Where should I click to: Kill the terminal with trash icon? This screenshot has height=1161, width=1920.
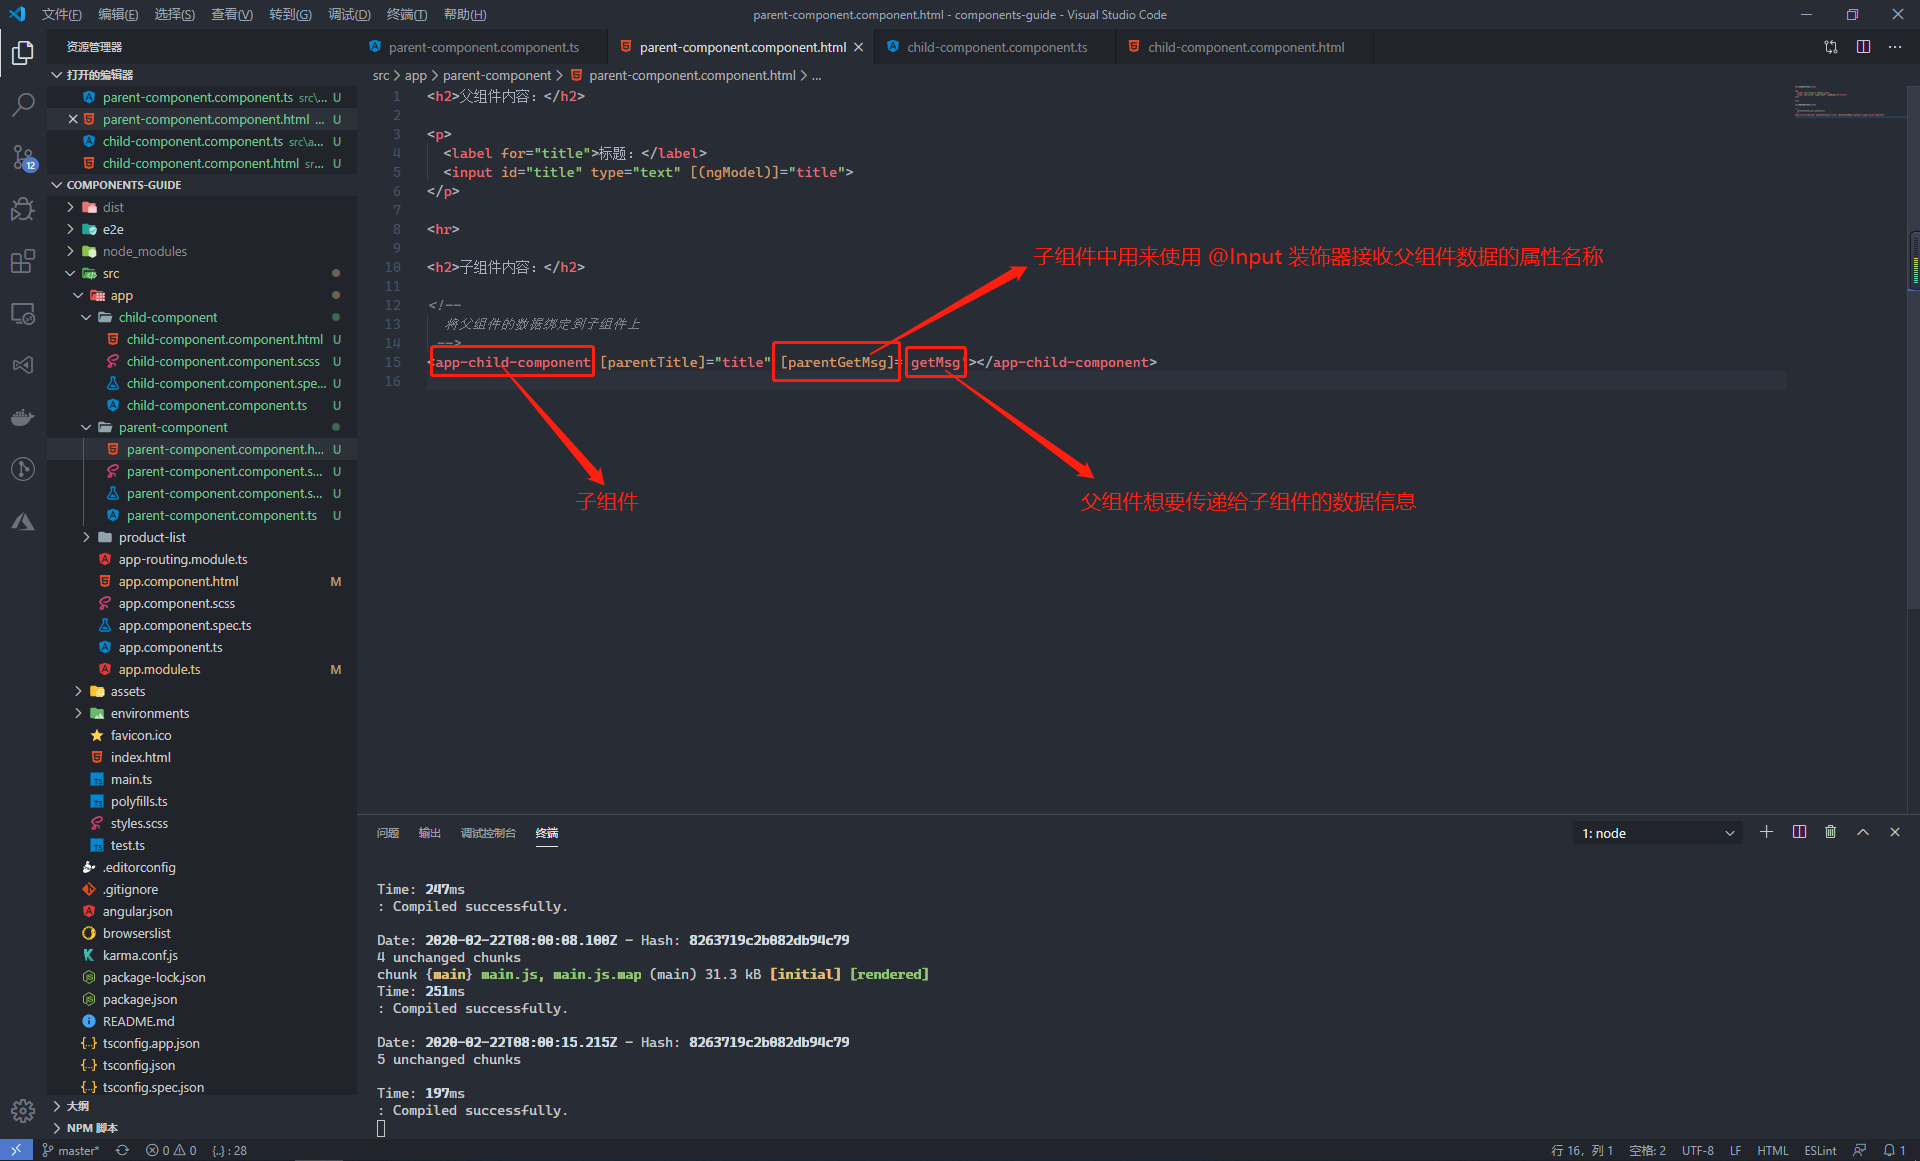pos(1830,832)
